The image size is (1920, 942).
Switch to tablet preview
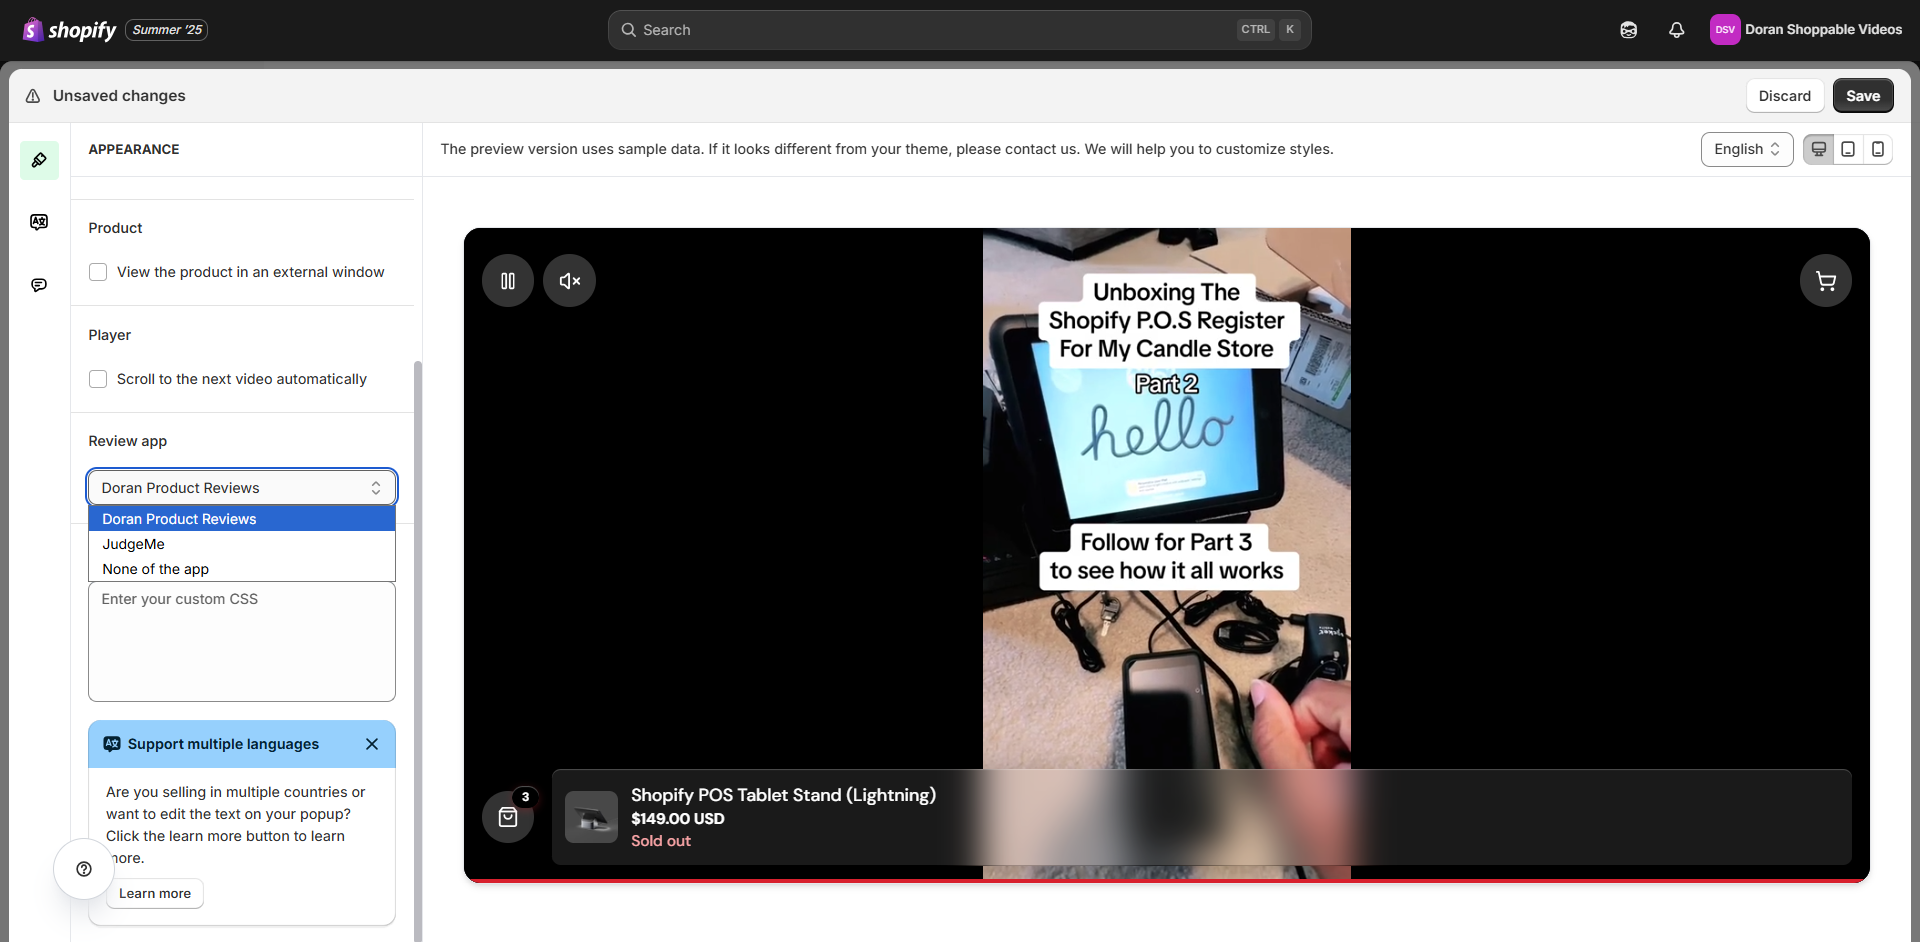(1848, 149)
